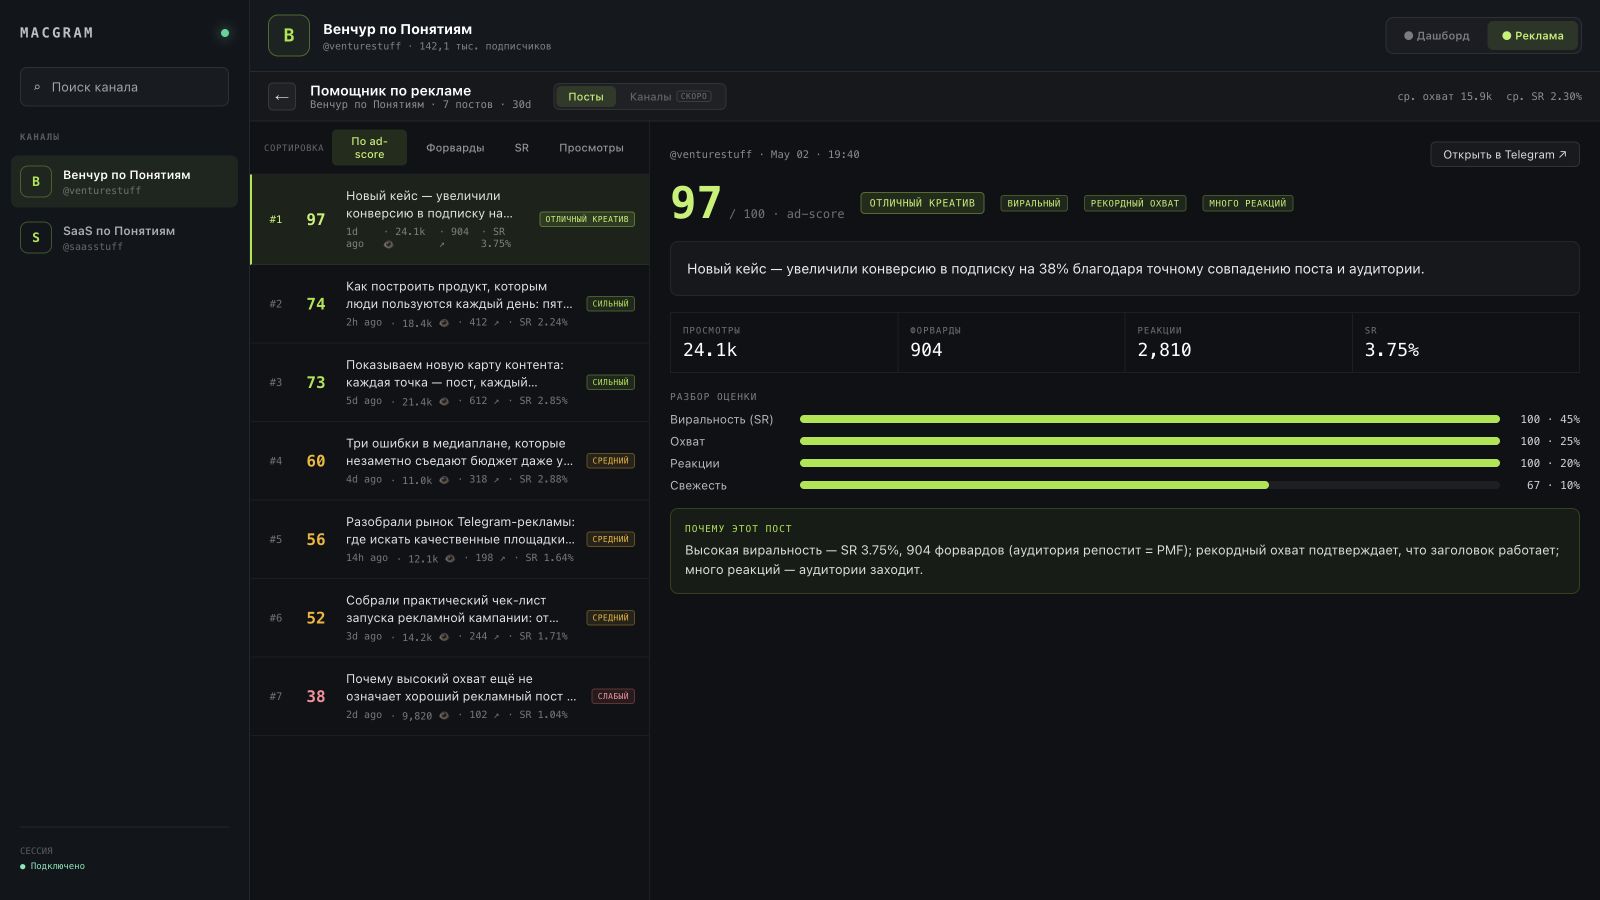Click the Просмотры 24.1k stat card

coord(784,343)
